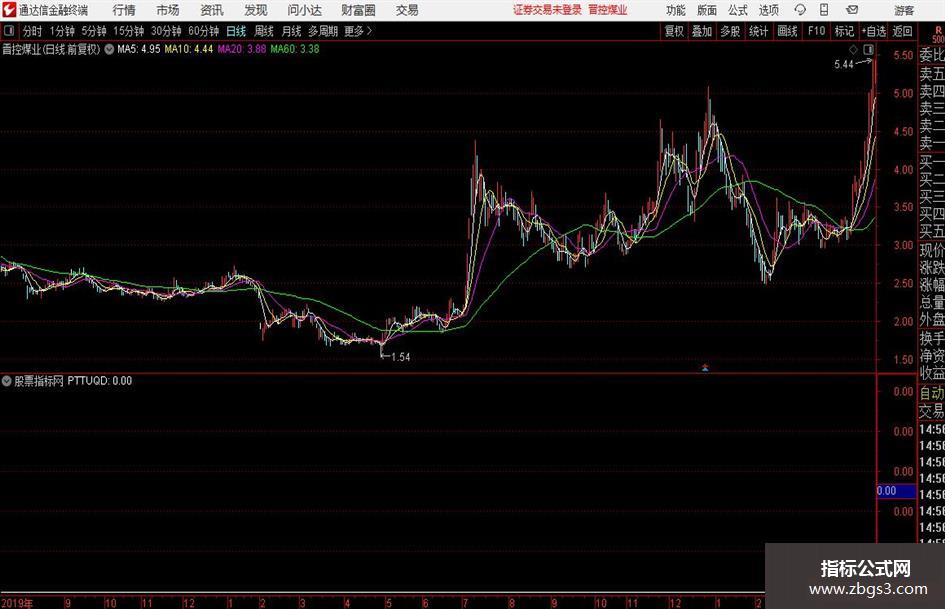Click the MA10: 4.44 value

click(x=189, y=49)
